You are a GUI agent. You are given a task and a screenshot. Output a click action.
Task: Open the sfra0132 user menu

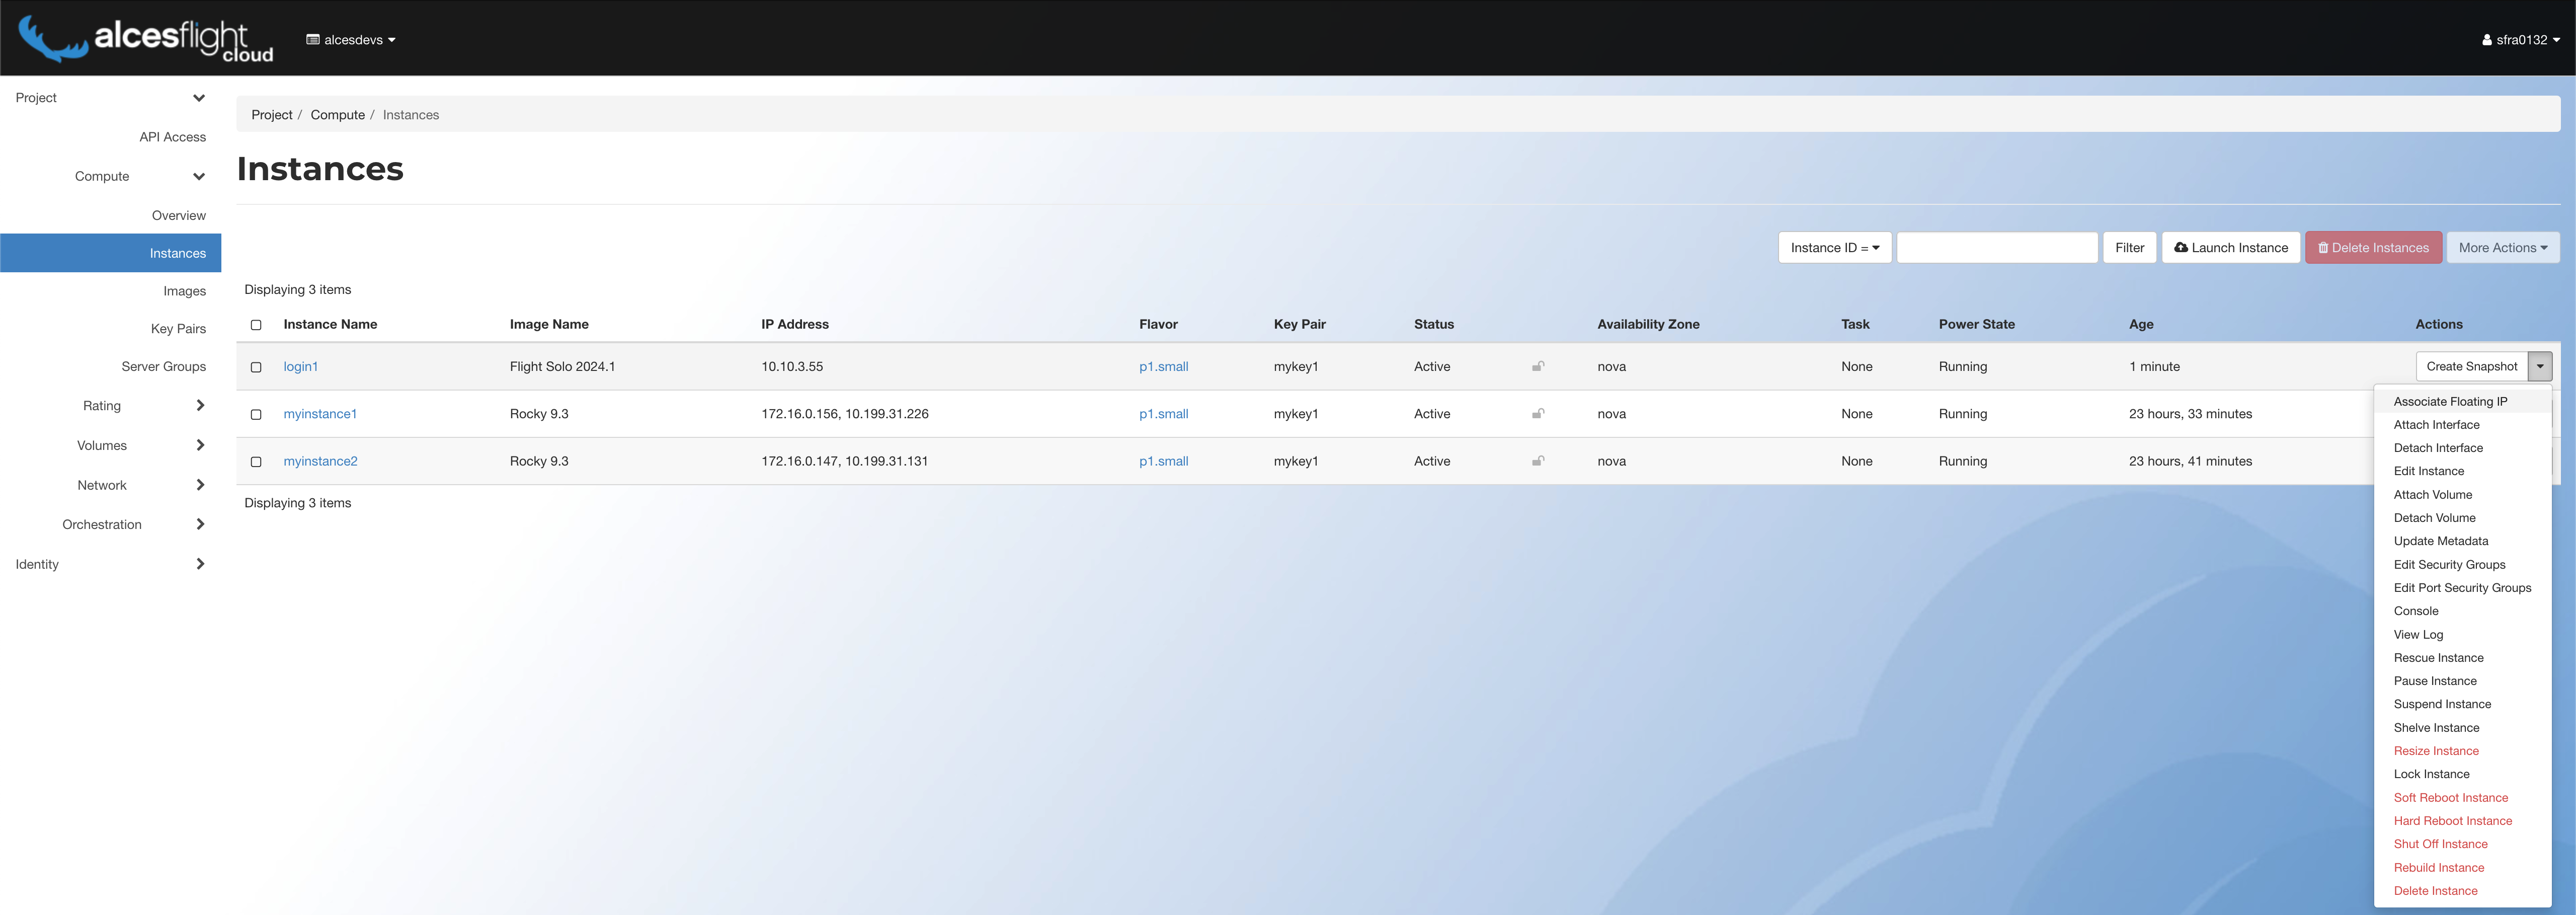coord(2520,40)
